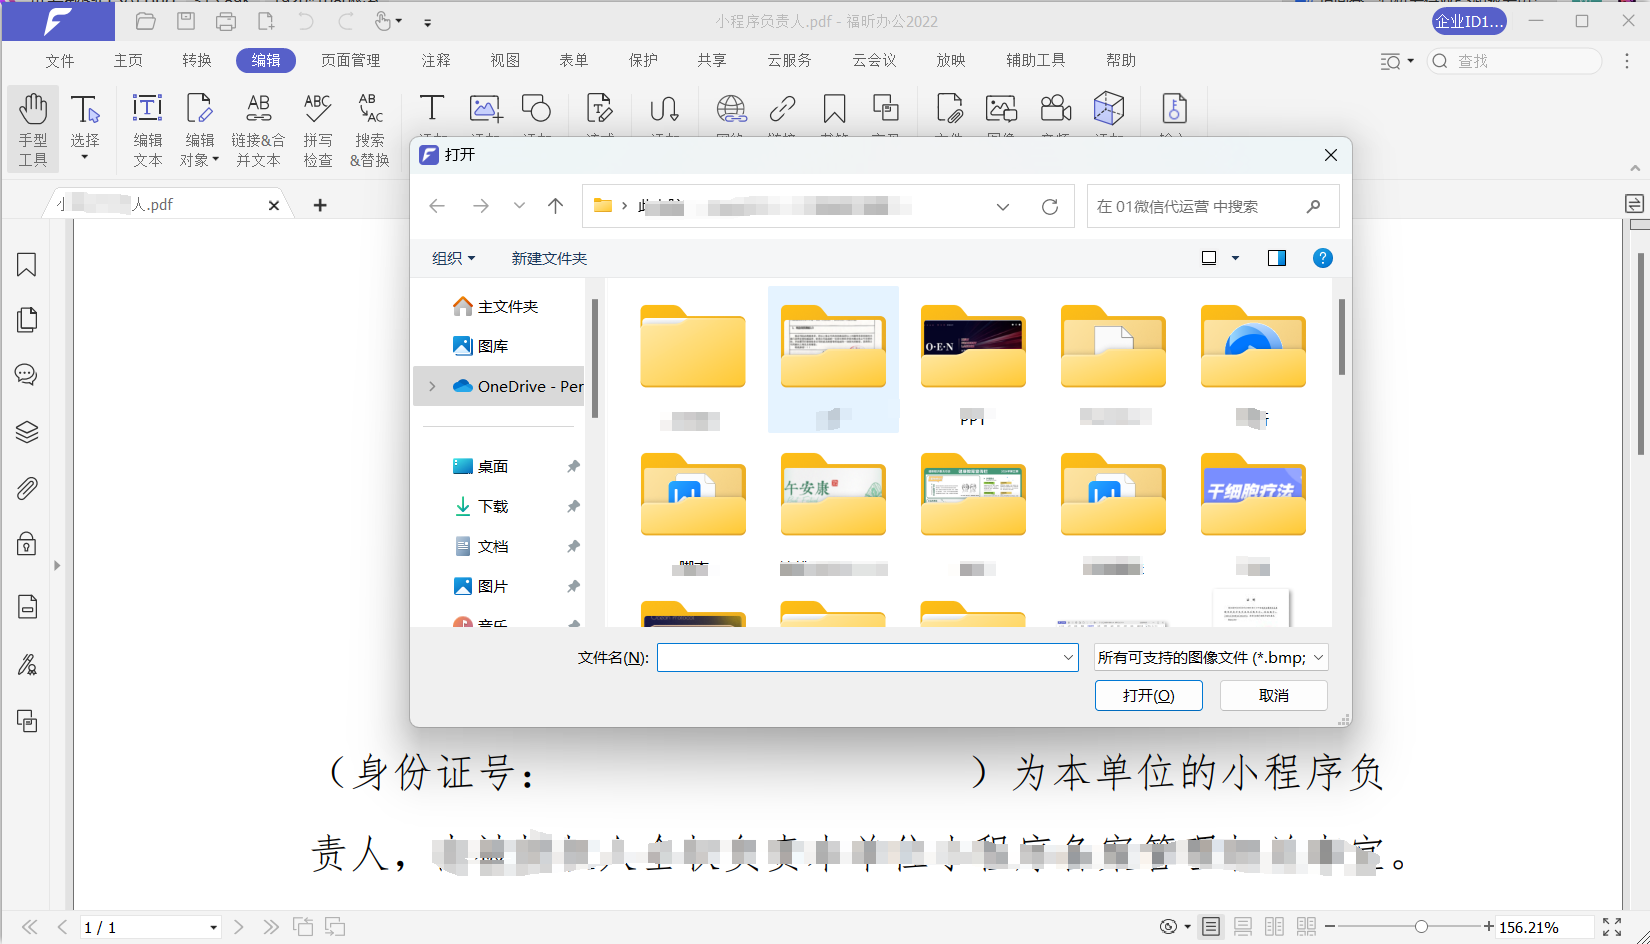
Task: Click the file name (文件名) input field
Action: [860, 657]
